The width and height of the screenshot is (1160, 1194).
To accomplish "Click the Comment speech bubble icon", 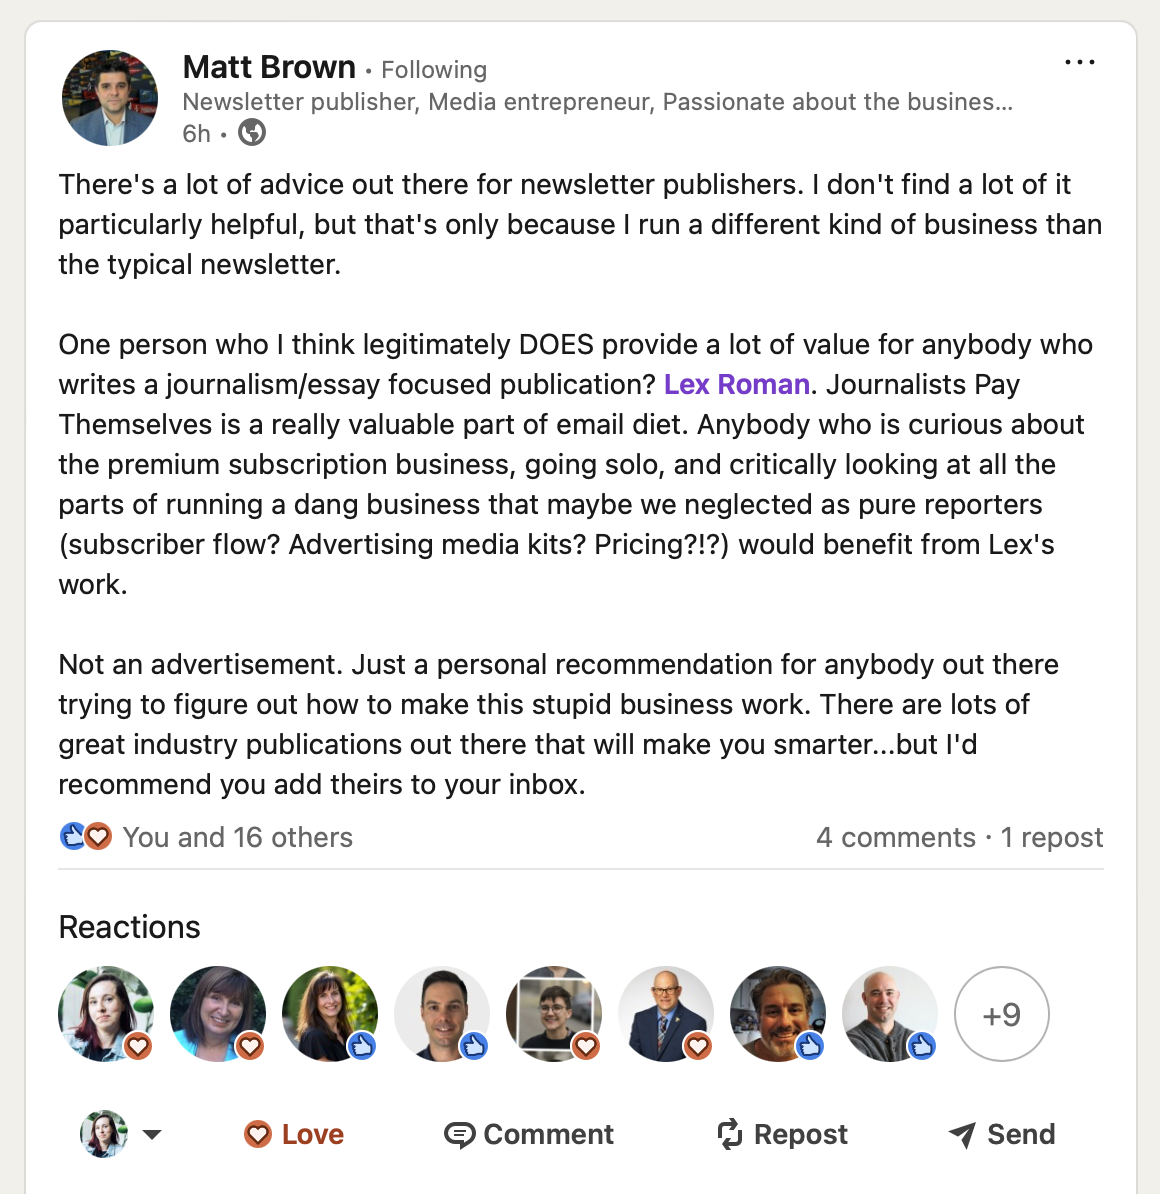I will 459,1135.
